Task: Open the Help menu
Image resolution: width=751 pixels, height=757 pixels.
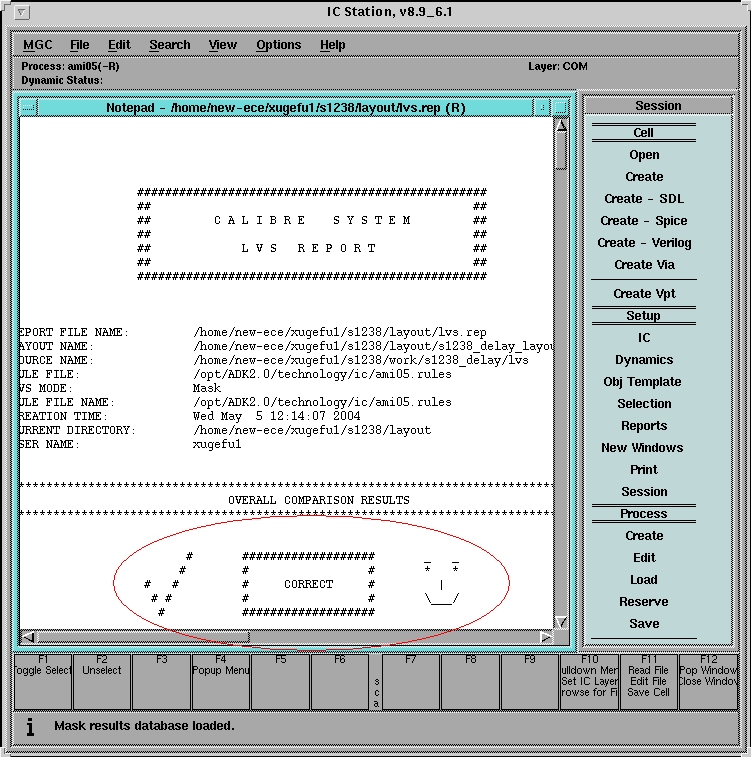Action: pos(333,45)
